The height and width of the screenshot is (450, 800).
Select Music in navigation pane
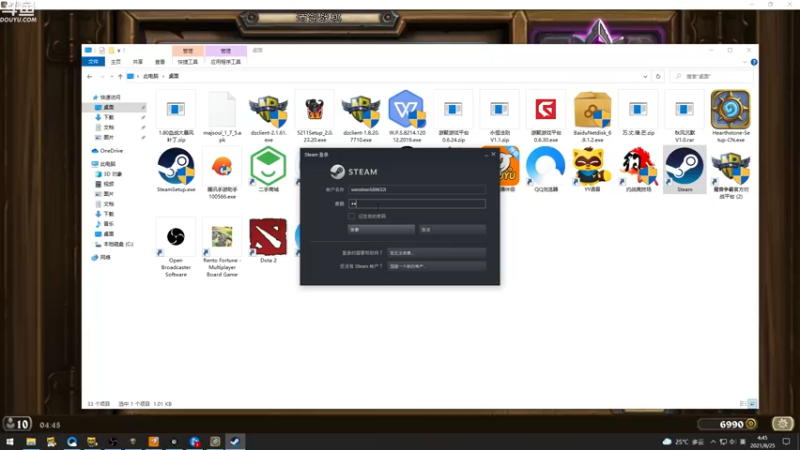point(105,224)
